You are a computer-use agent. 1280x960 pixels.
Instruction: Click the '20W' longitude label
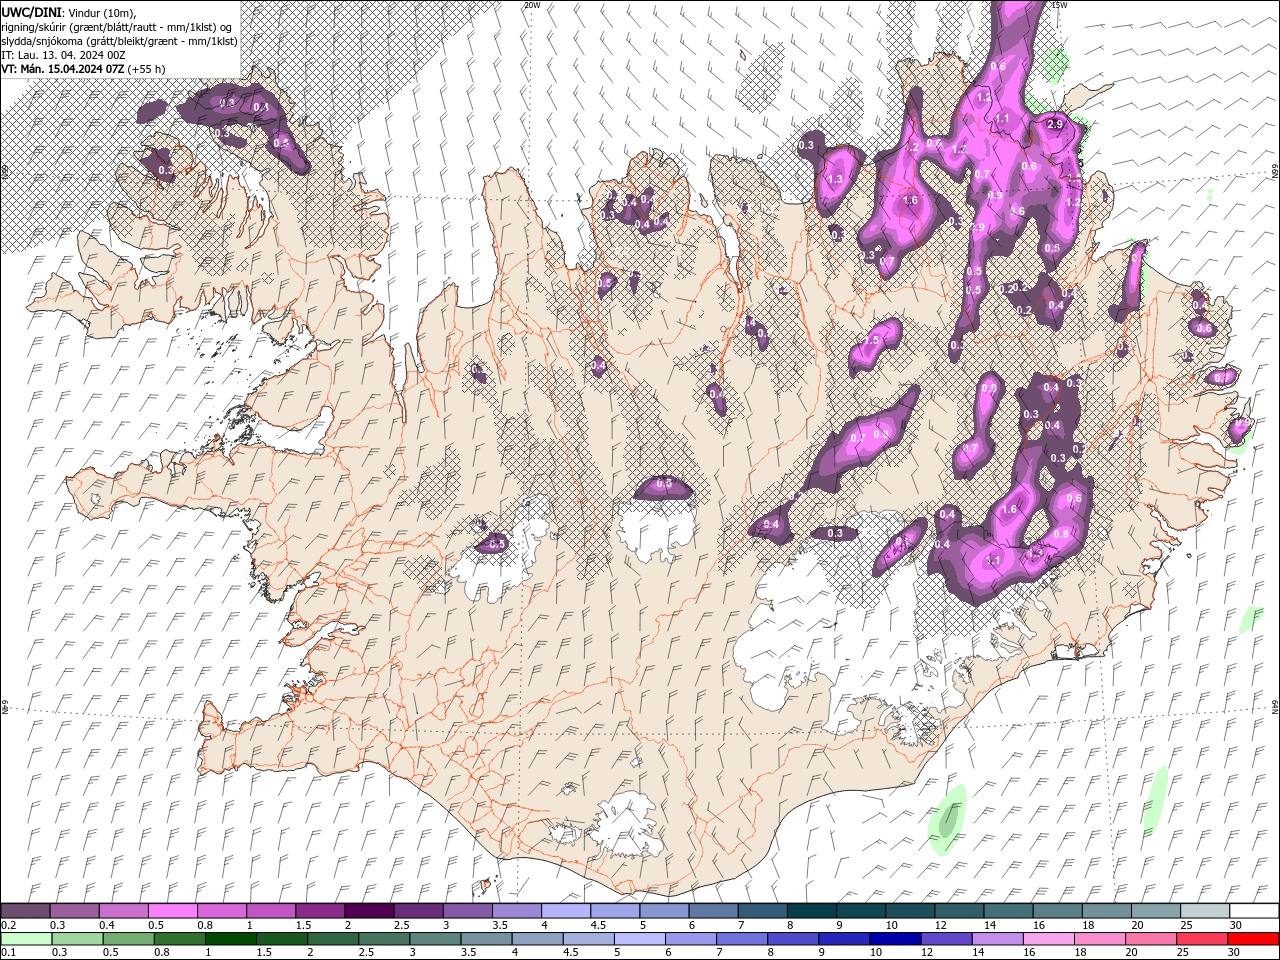532,5
